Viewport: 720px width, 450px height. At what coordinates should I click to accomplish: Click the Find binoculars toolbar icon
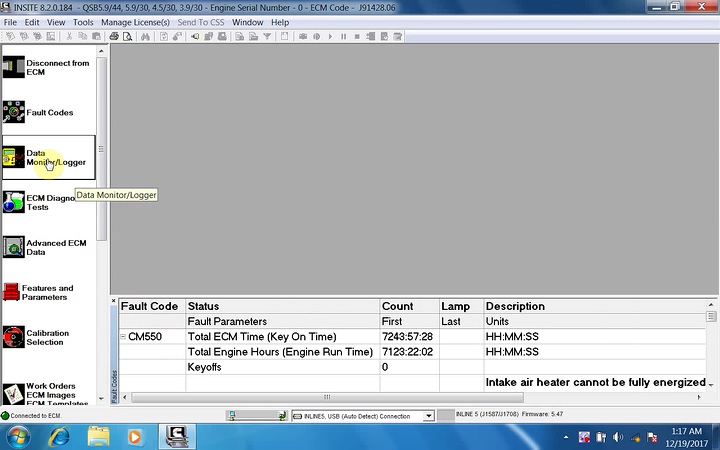point(145,36)
